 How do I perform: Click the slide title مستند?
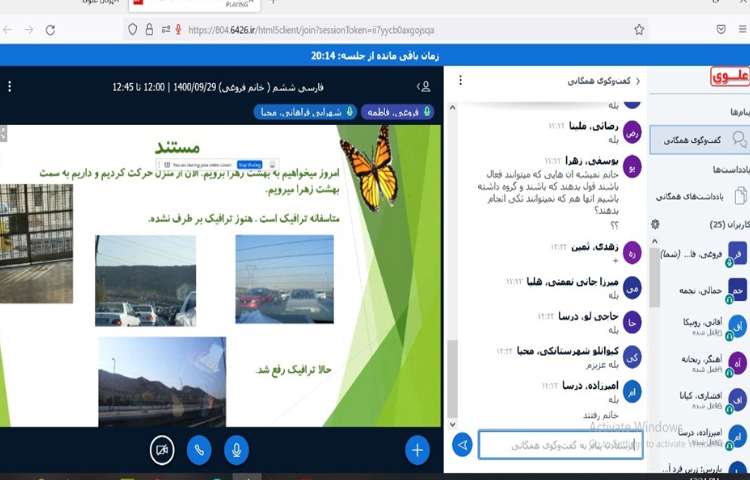177,147
